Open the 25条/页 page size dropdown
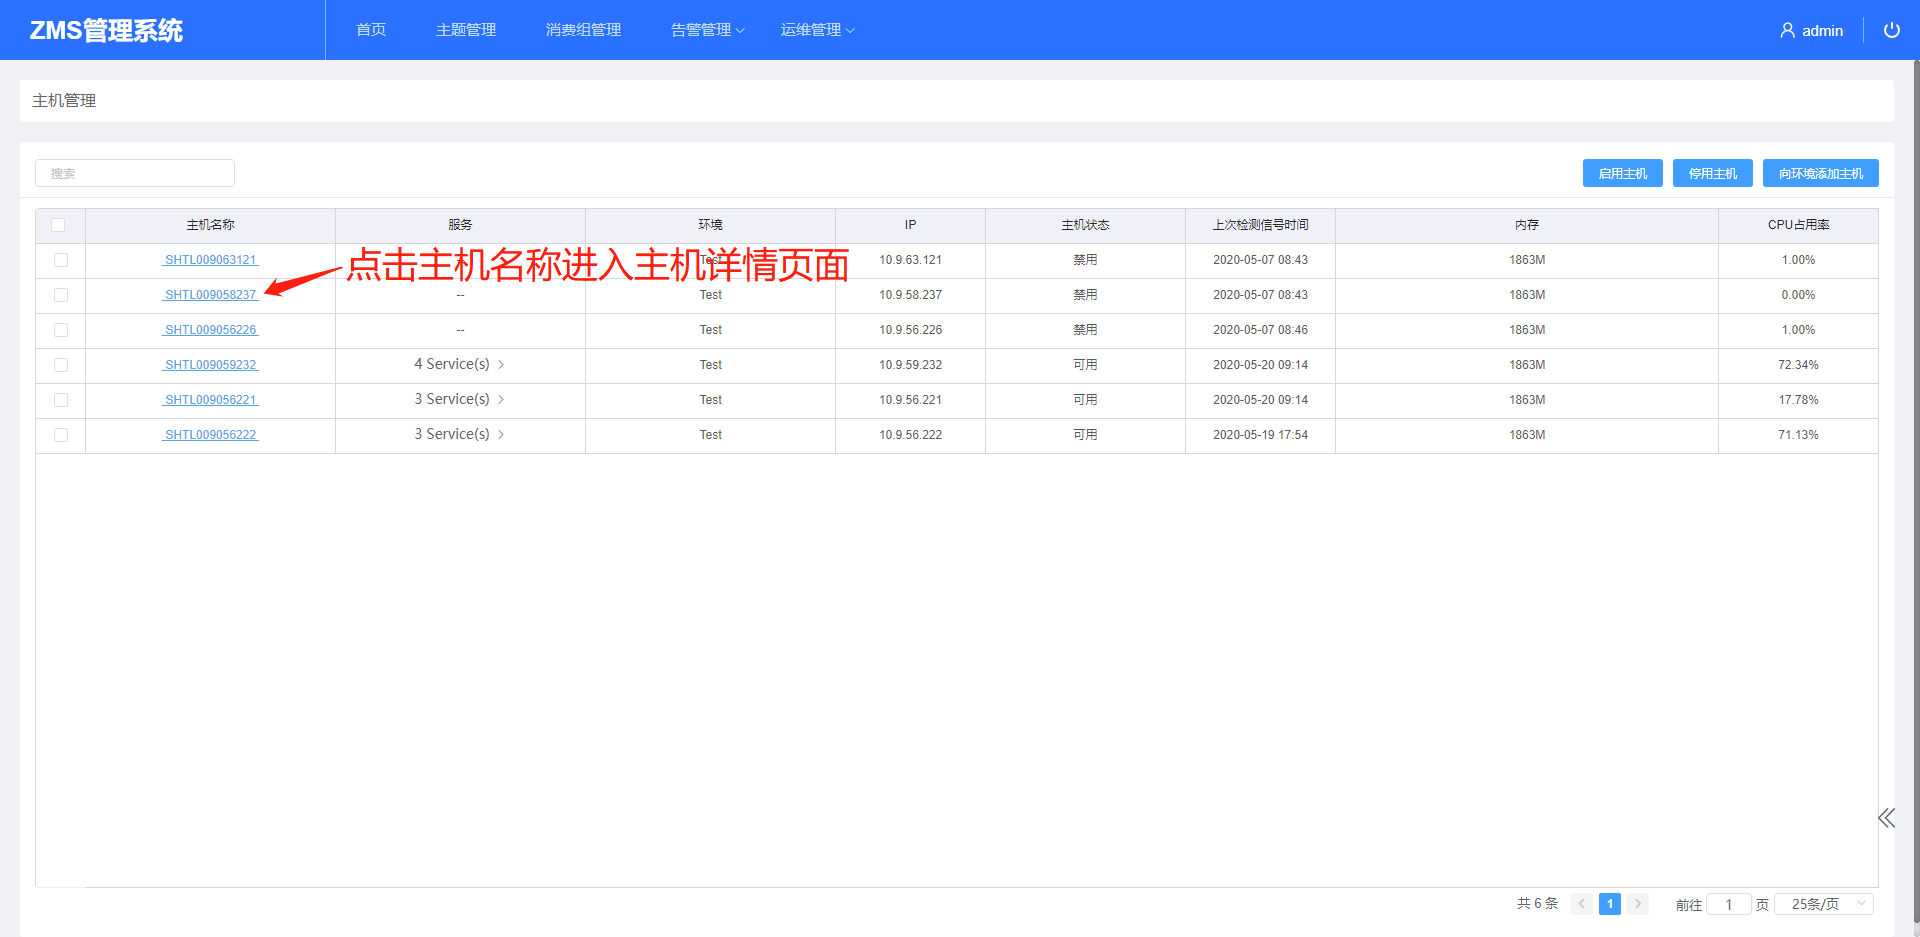The width and height of the screenshot is (1920, 937). pyautogui.click(x=1825, y=904)
